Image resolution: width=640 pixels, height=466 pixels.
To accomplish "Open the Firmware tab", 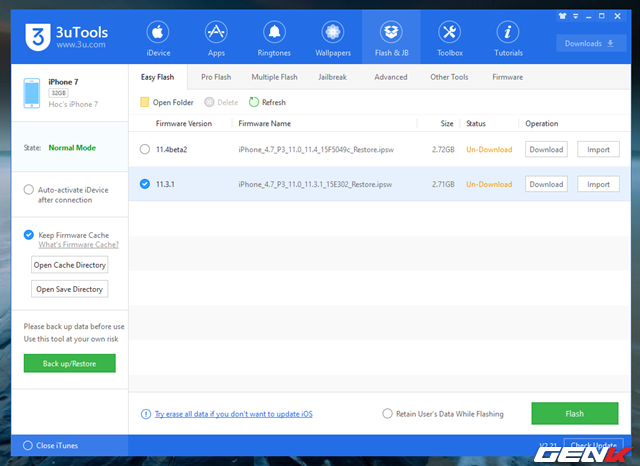I will pyautogui.click(x=507, y=77).
